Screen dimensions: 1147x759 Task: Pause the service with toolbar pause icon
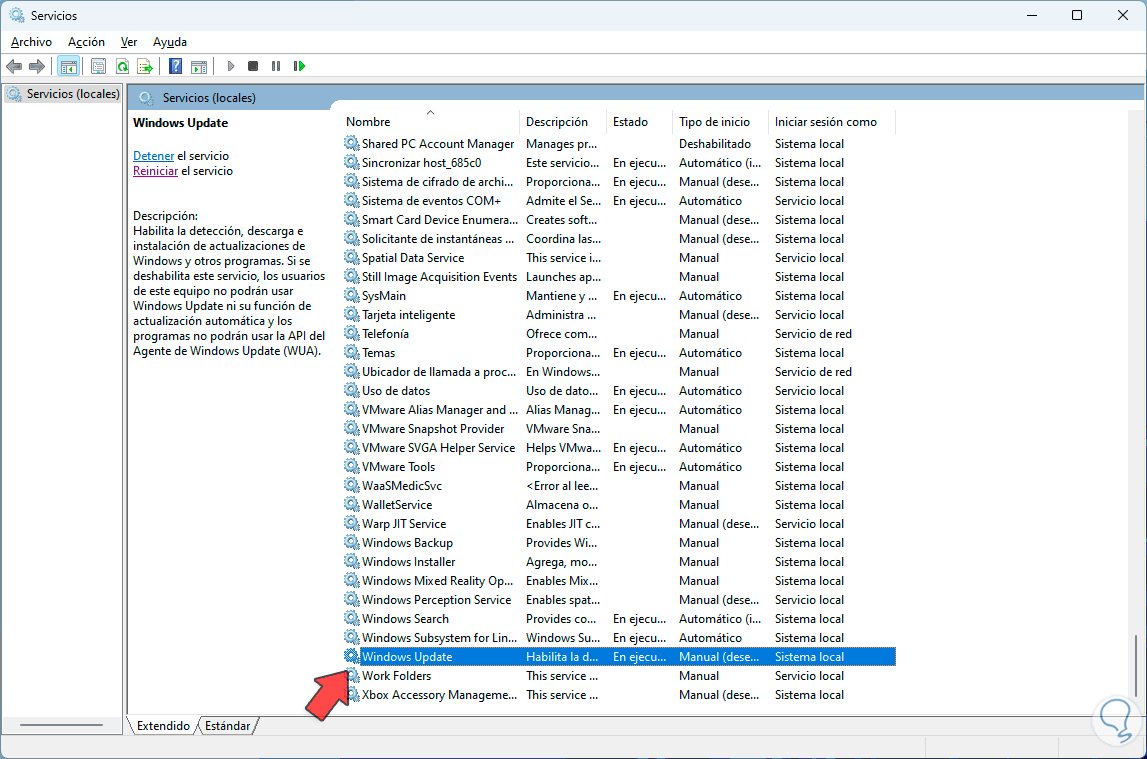tap(276, 67)
